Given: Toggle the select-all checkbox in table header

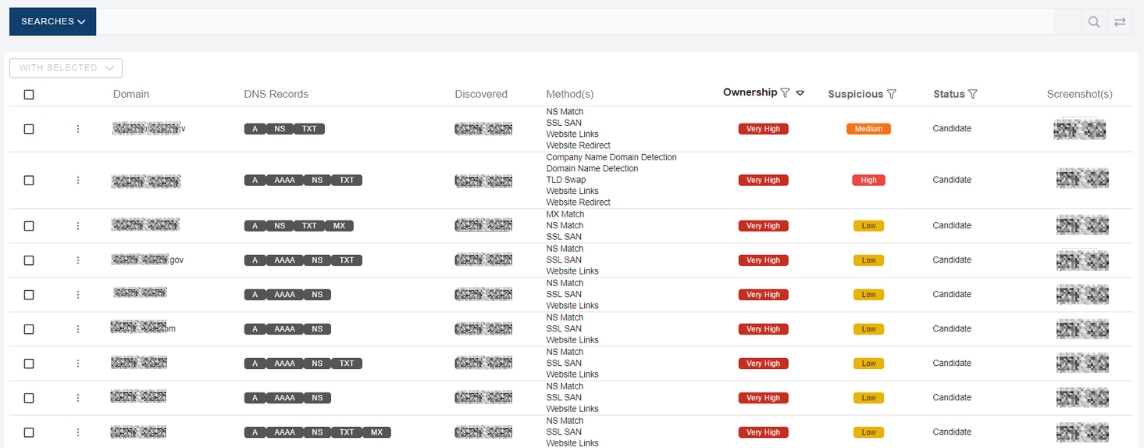Looking at the screenshot, I should [29, 94].
